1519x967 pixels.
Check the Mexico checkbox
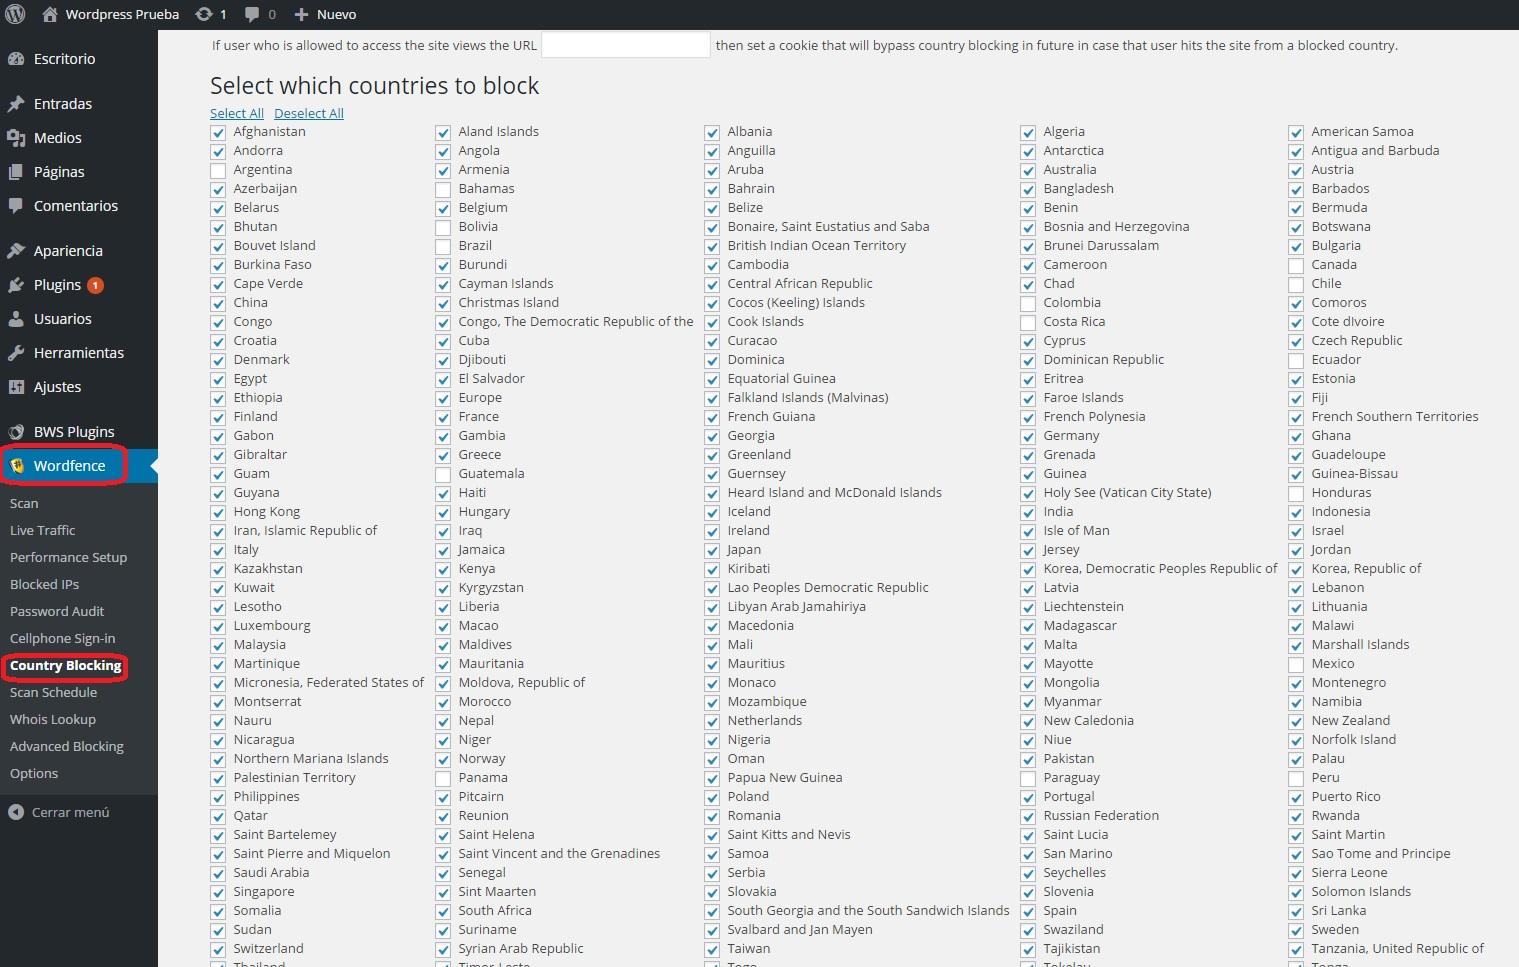[1296, 664]
